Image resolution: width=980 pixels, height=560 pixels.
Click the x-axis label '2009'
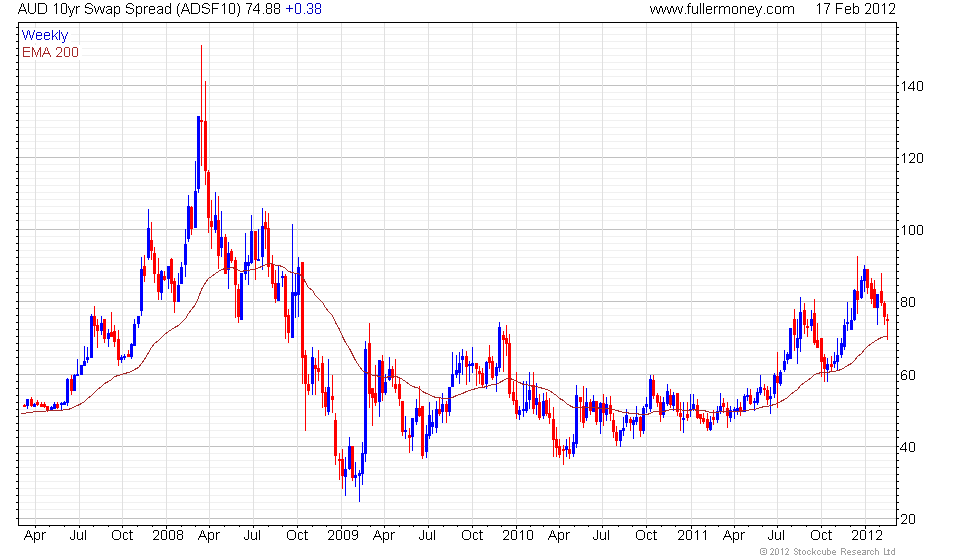[343, 536]
